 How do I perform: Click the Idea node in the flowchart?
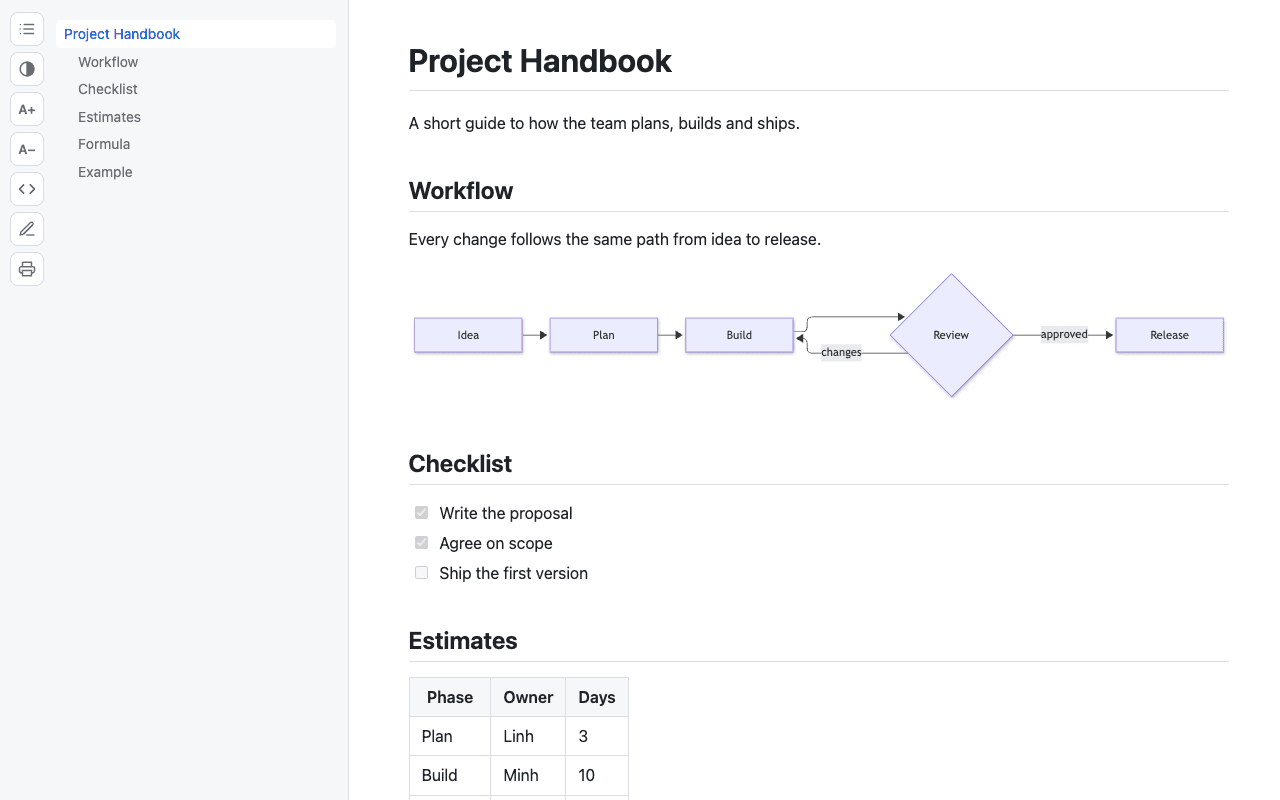(468, 335)
